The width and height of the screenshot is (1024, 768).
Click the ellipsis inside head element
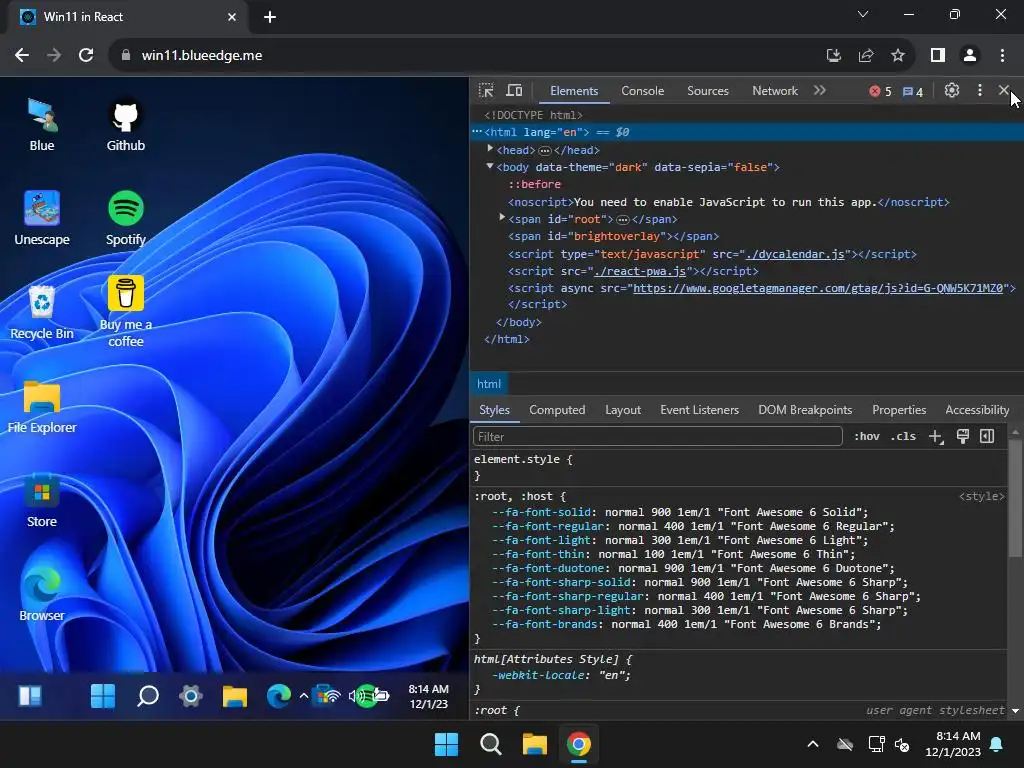pos(545,151)
